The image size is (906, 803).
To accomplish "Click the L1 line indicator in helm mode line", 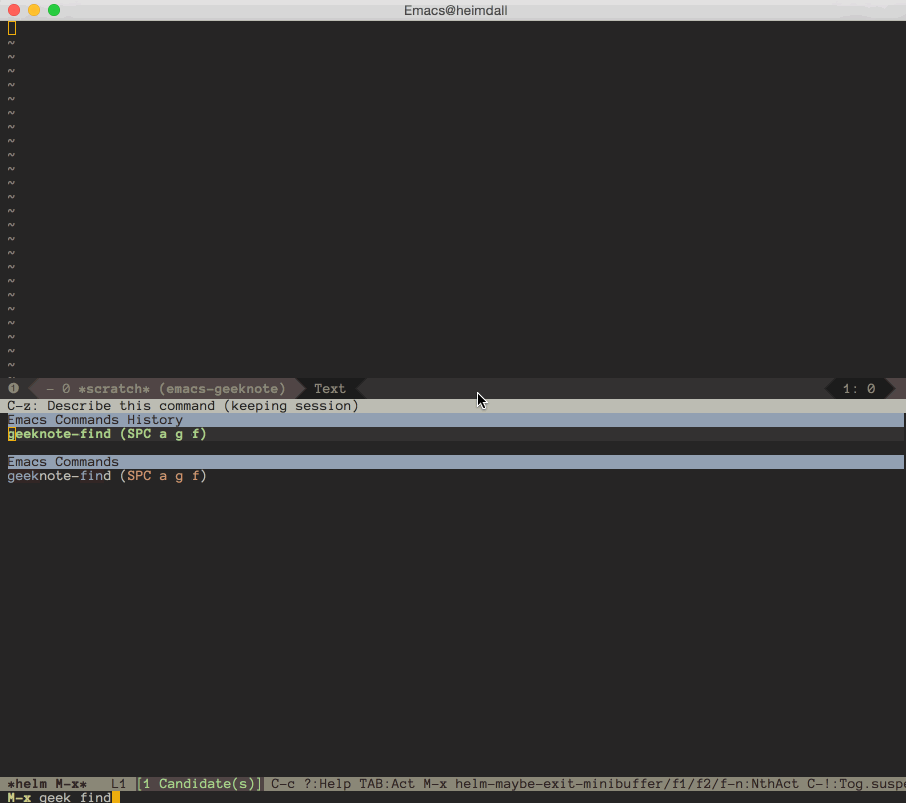I will (x=118, y=784).
